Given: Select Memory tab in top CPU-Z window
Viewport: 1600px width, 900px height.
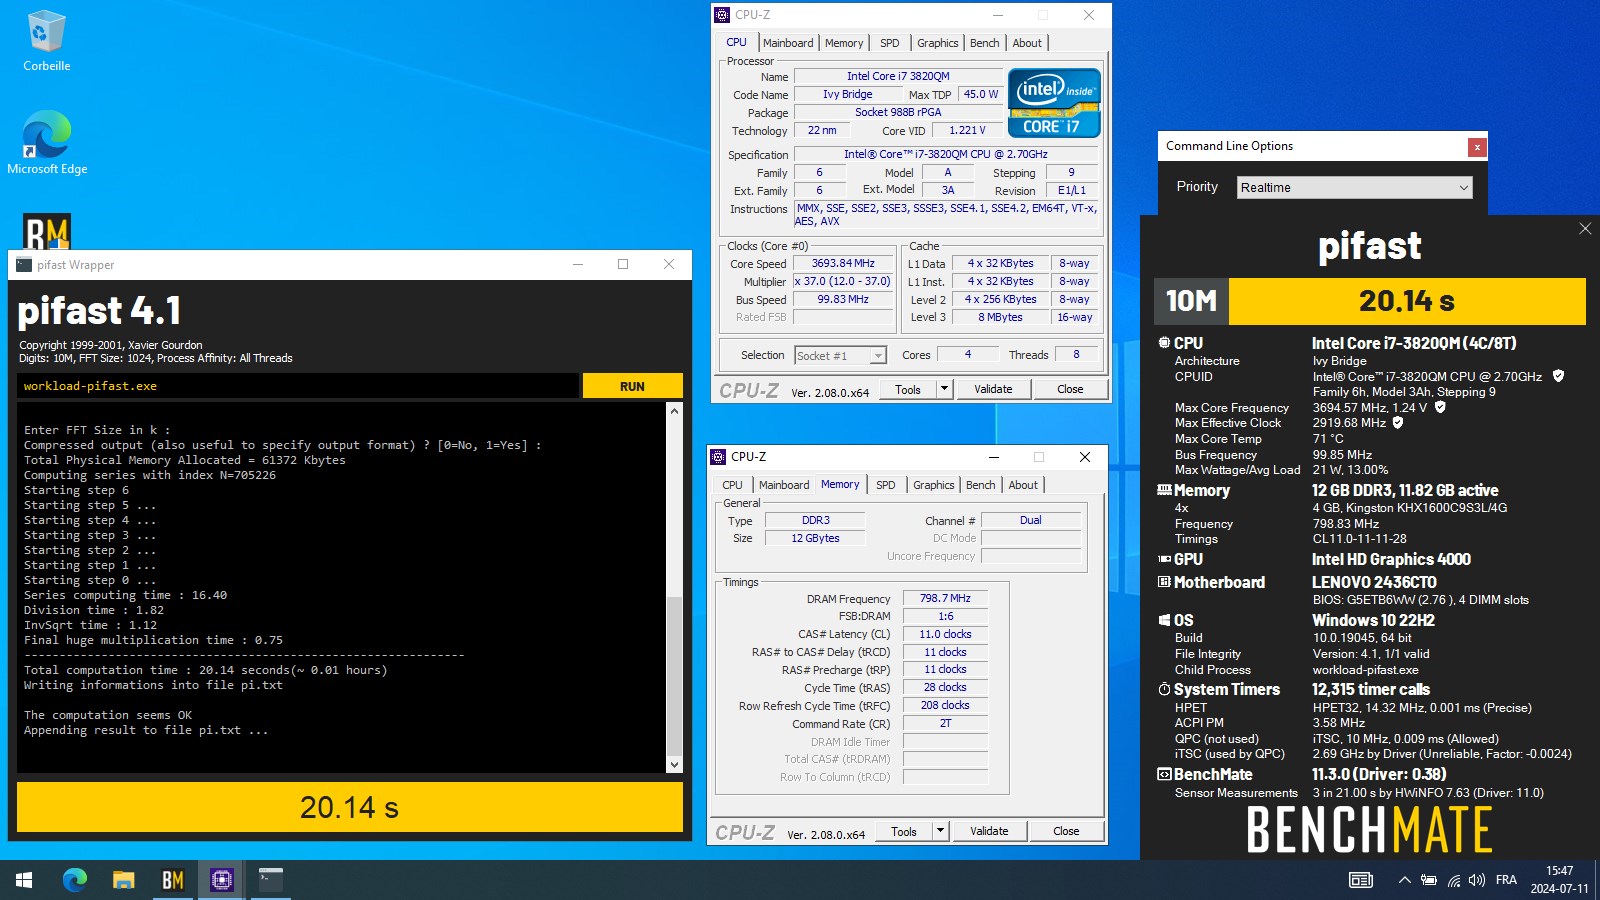Looking at the screenshot, I should pos(844,43).
